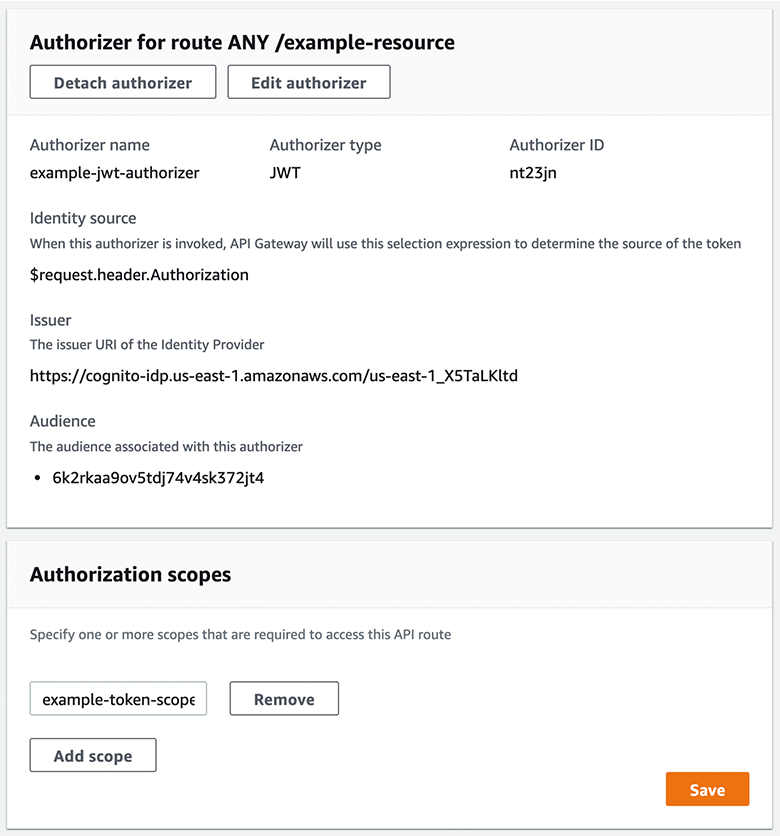Click the Authorization scopes heading
The height and width of the screenshot is (836, 780).
(x=130, y=574)
